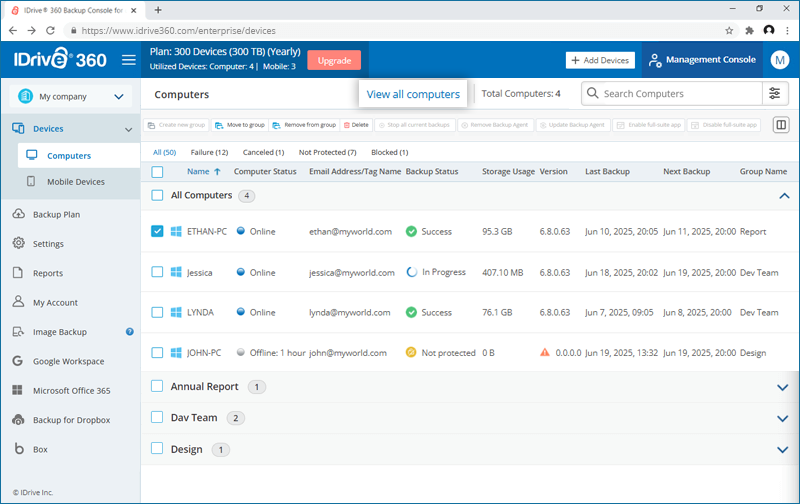Click the browser extensions puzzle icon
Screen dimensions: 800x504
point(749,31)
